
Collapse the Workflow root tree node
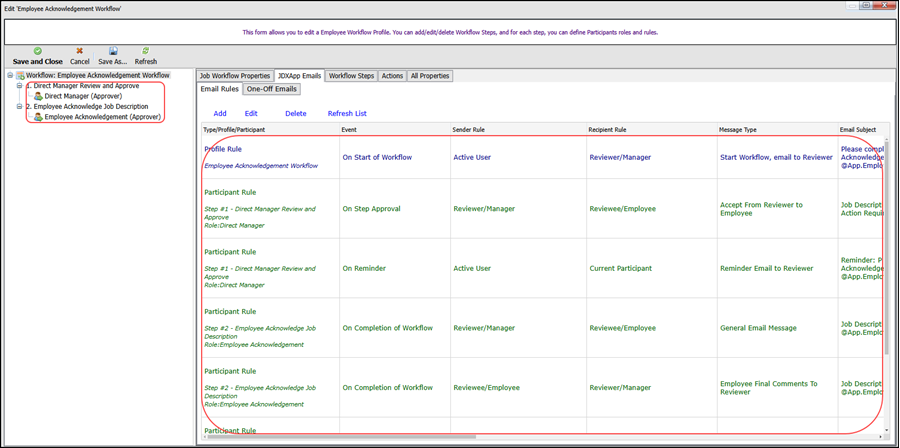(x=10, y=76)
